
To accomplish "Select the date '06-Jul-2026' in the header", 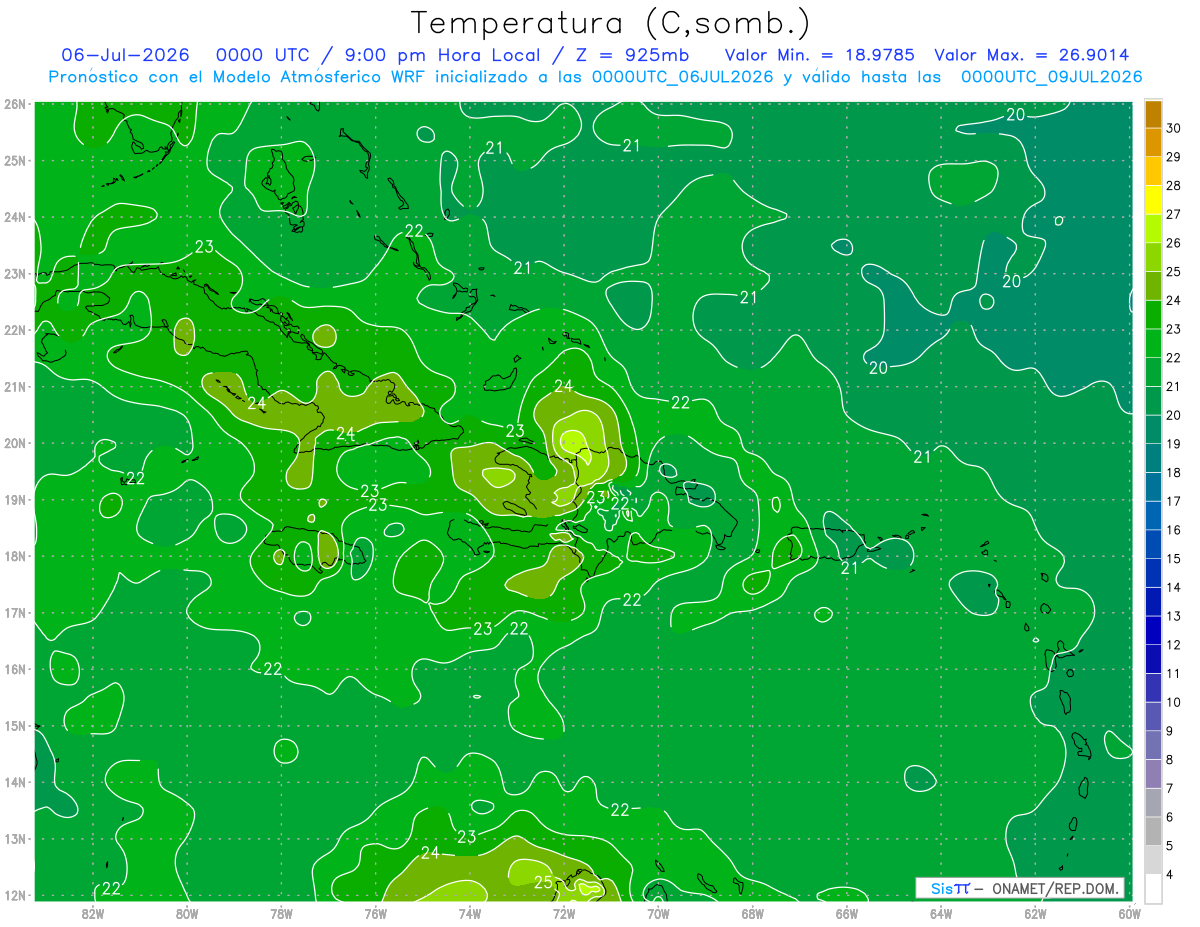I will [x=127, y=55].
